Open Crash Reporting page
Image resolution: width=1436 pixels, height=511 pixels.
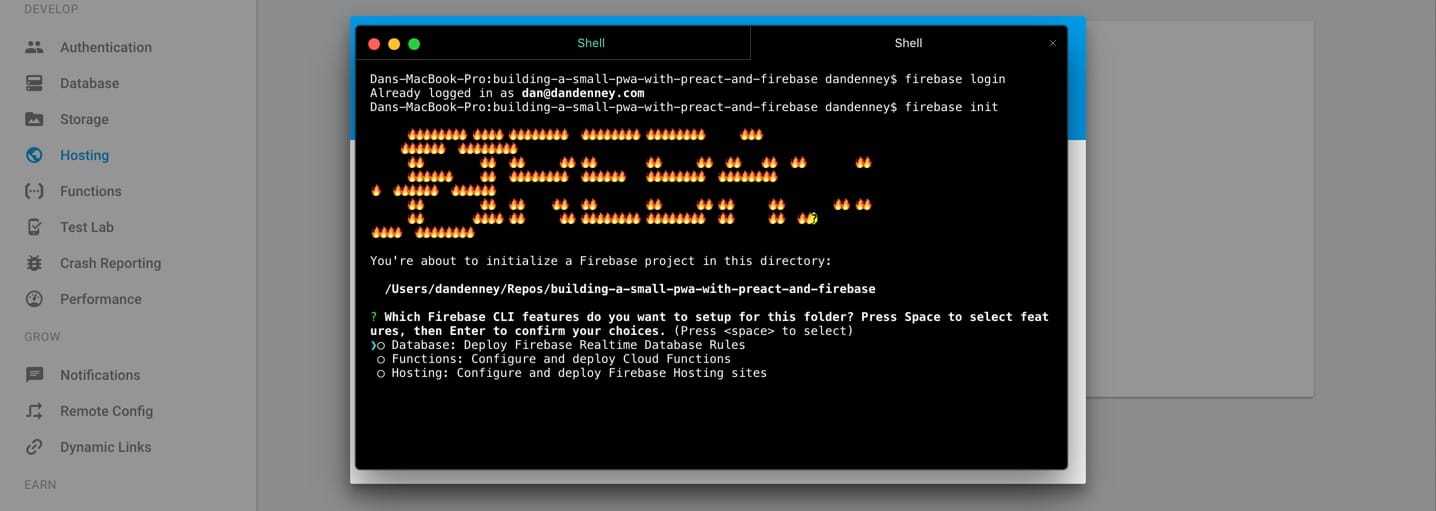tap(110, 263)
